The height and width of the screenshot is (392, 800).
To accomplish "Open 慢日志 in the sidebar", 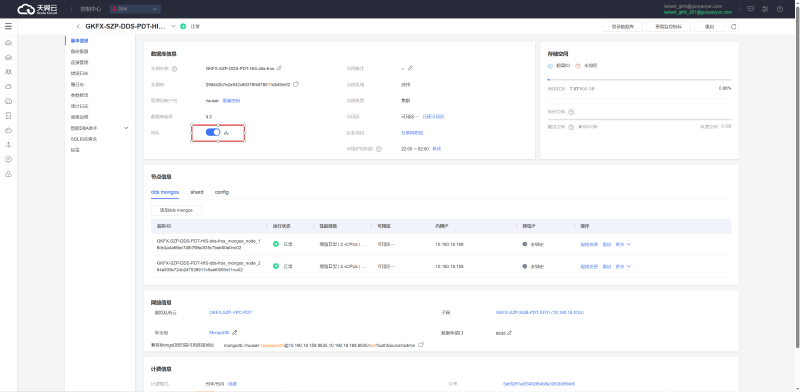I will (x=77, y=84).
